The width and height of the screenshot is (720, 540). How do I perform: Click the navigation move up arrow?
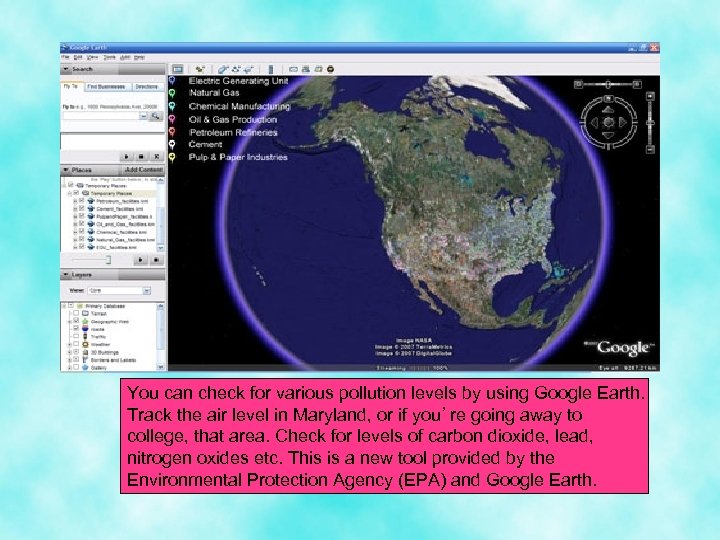click(x=608, y=110)
